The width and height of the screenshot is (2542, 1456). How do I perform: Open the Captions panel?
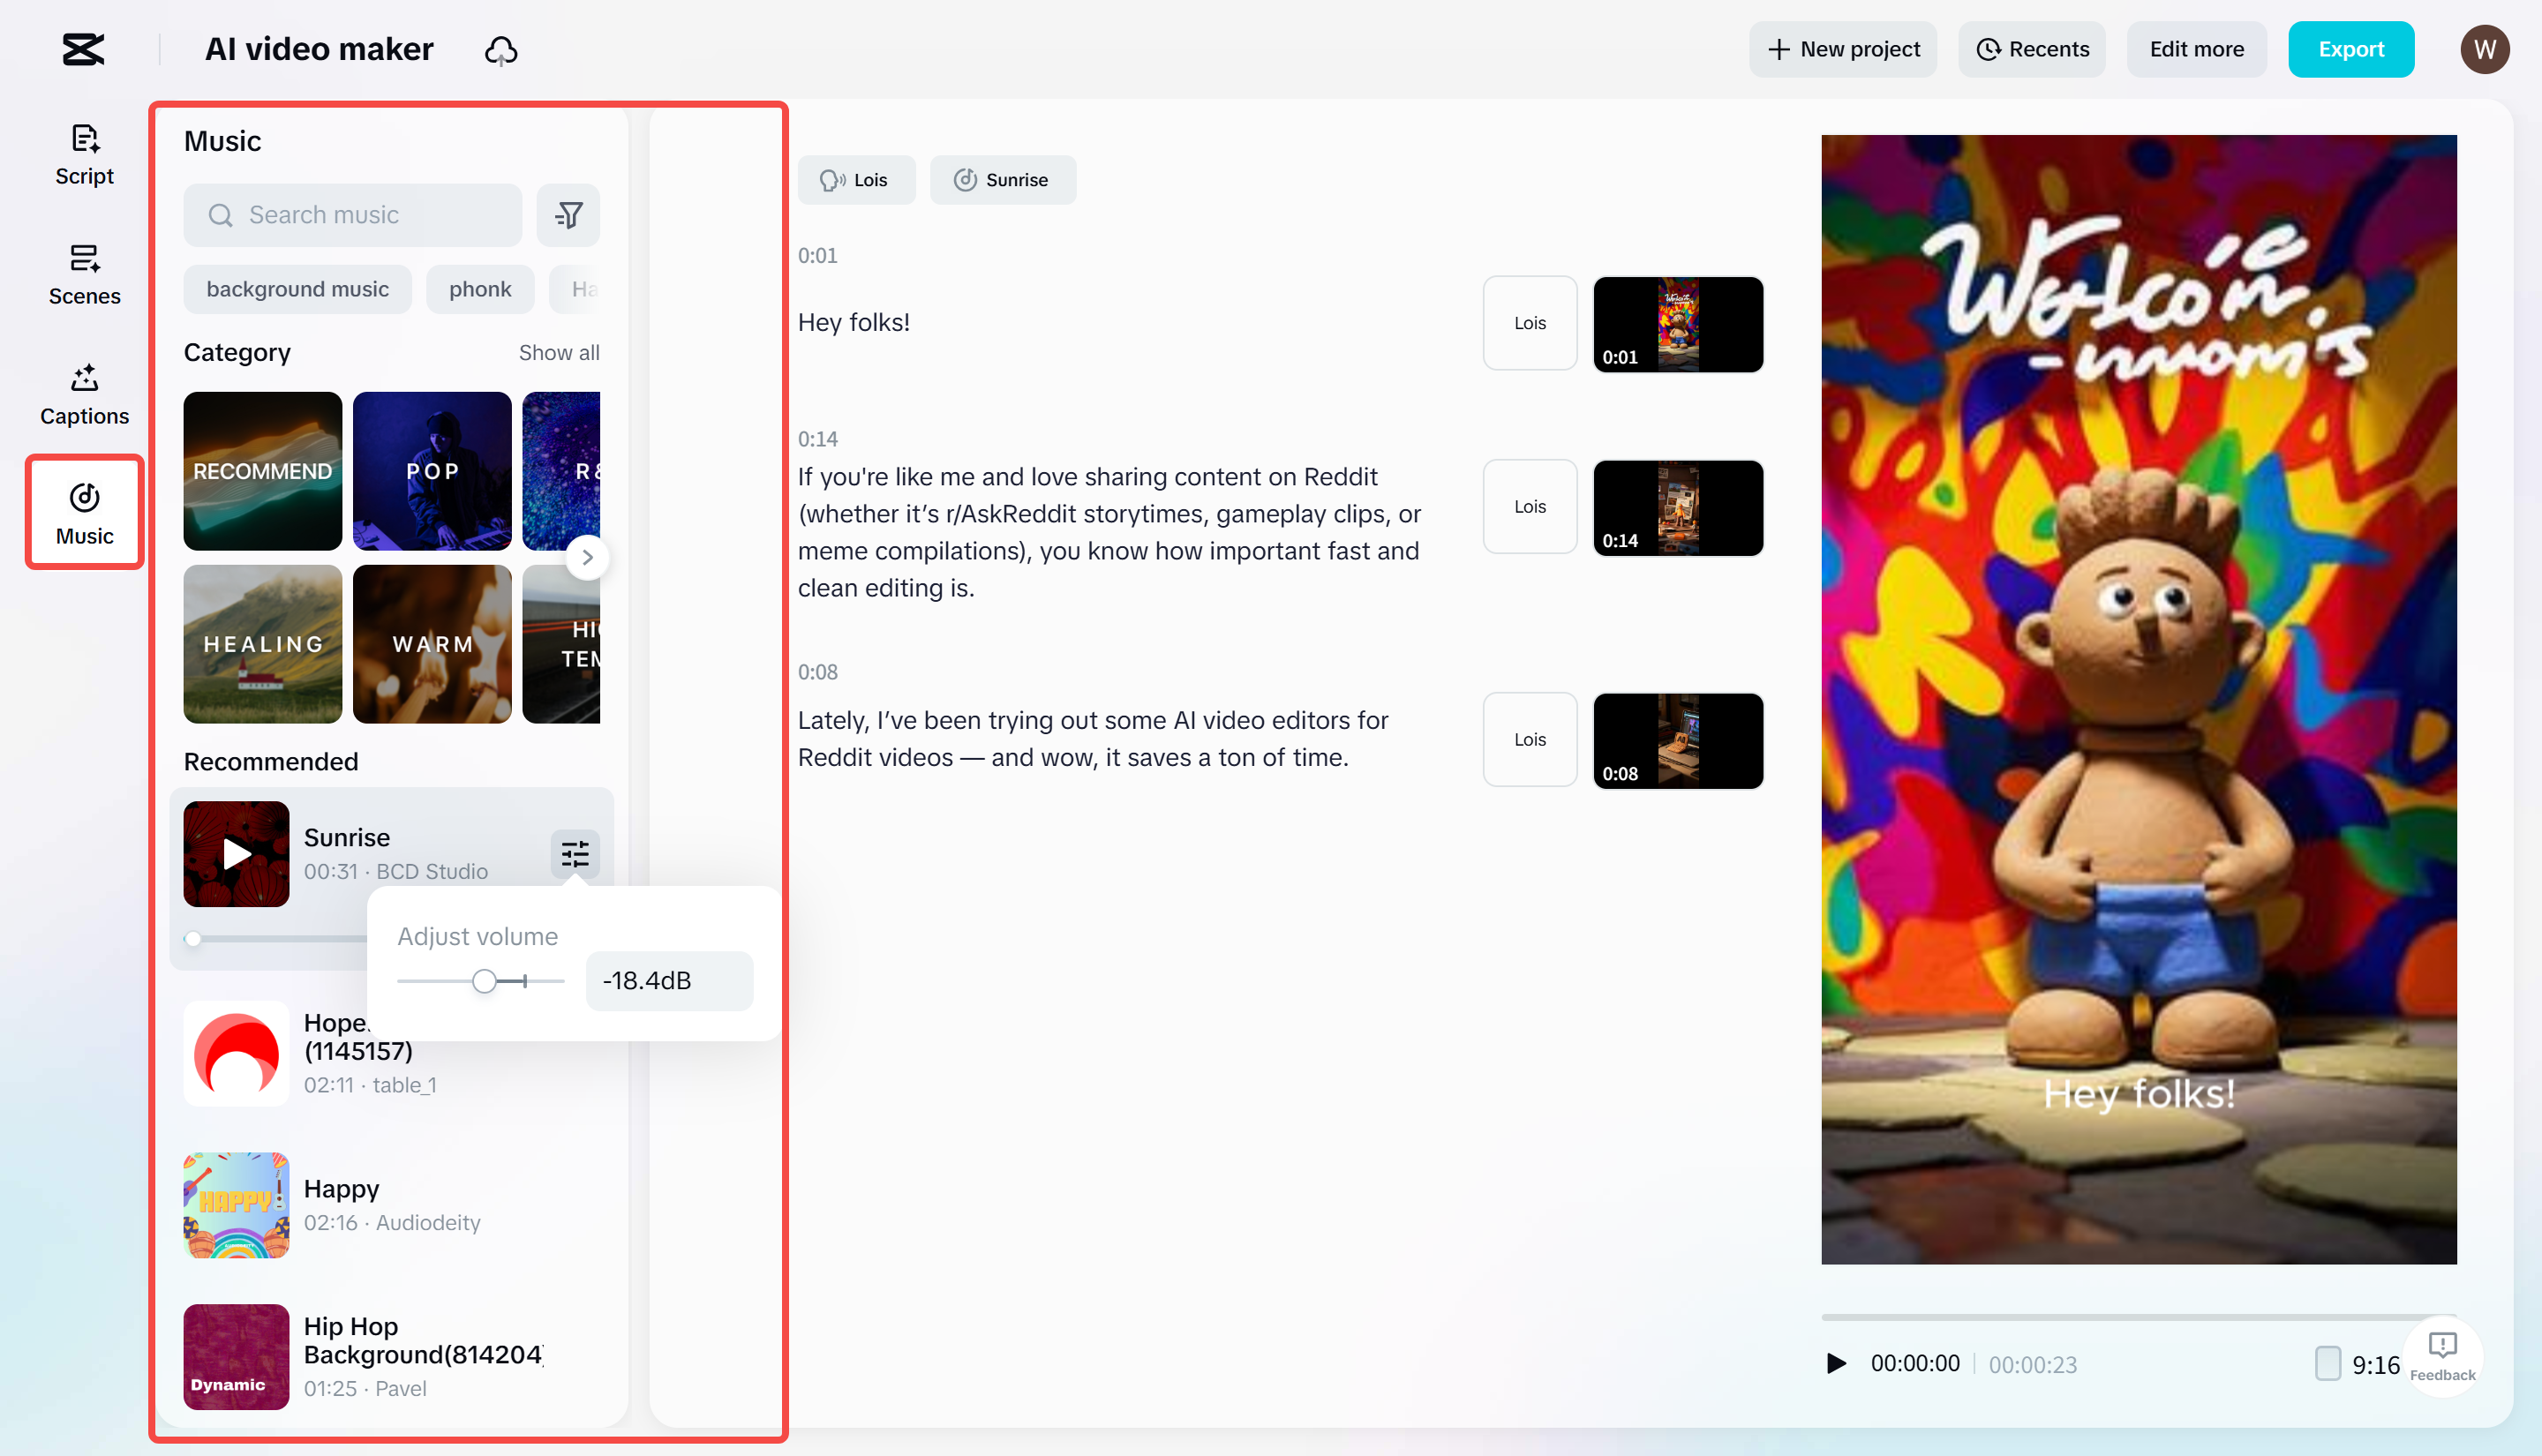click(83, 393)
